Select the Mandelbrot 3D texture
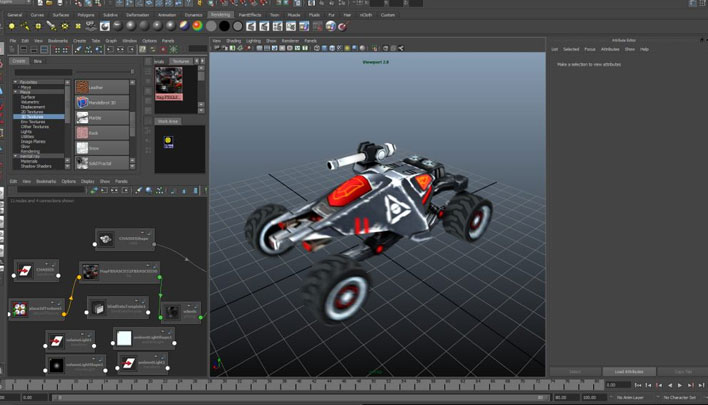Image resolution: width=708 pixels, height=405 pixels. tap(102, 102)
